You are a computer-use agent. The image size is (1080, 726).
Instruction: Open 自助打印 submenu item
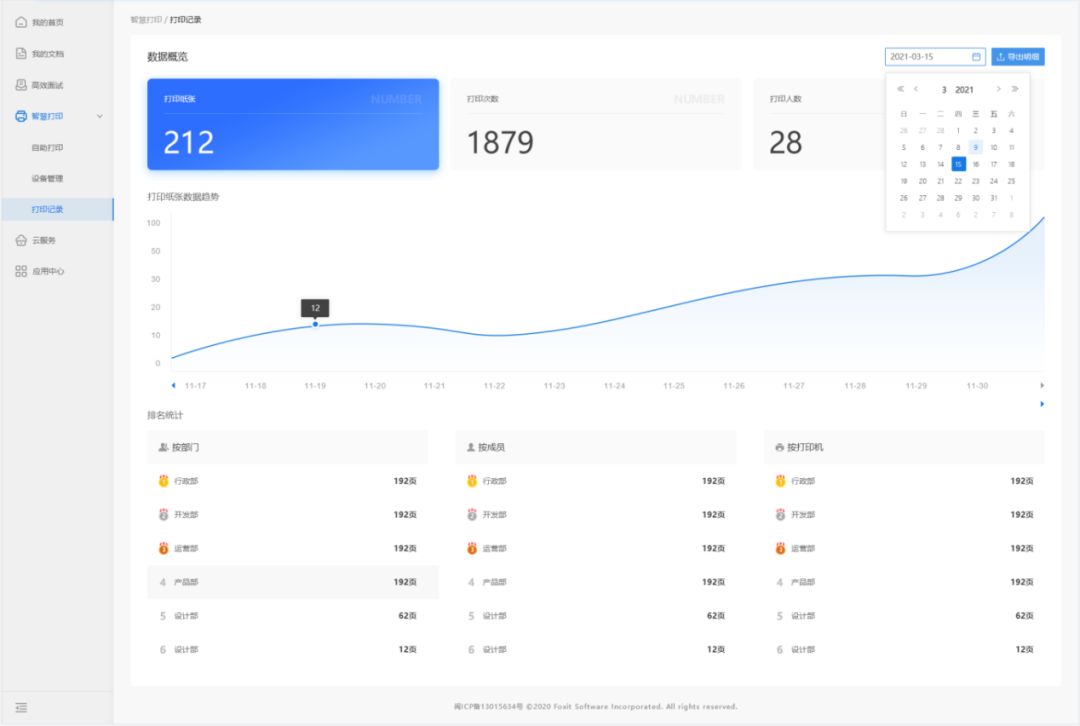click(x=47, y=147)
